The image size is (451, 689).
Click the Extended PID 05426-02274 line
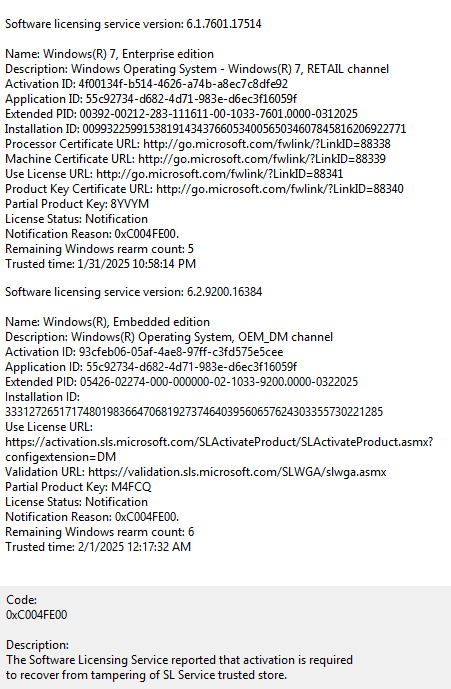pyautogui.click(x=181, y=382)
